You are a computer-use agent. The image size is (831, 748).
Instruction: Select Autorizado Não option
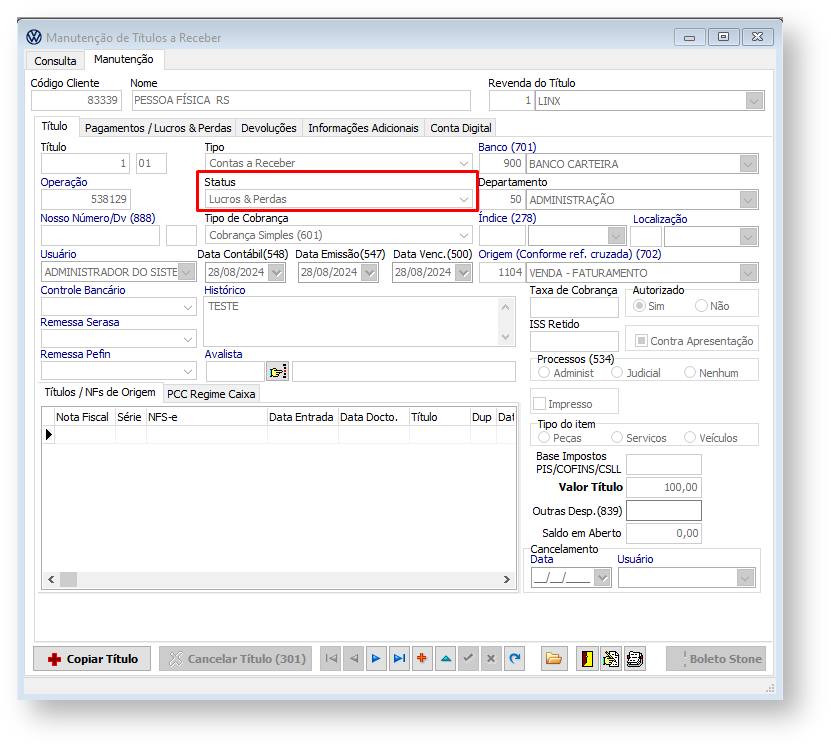tap(701, 306)
